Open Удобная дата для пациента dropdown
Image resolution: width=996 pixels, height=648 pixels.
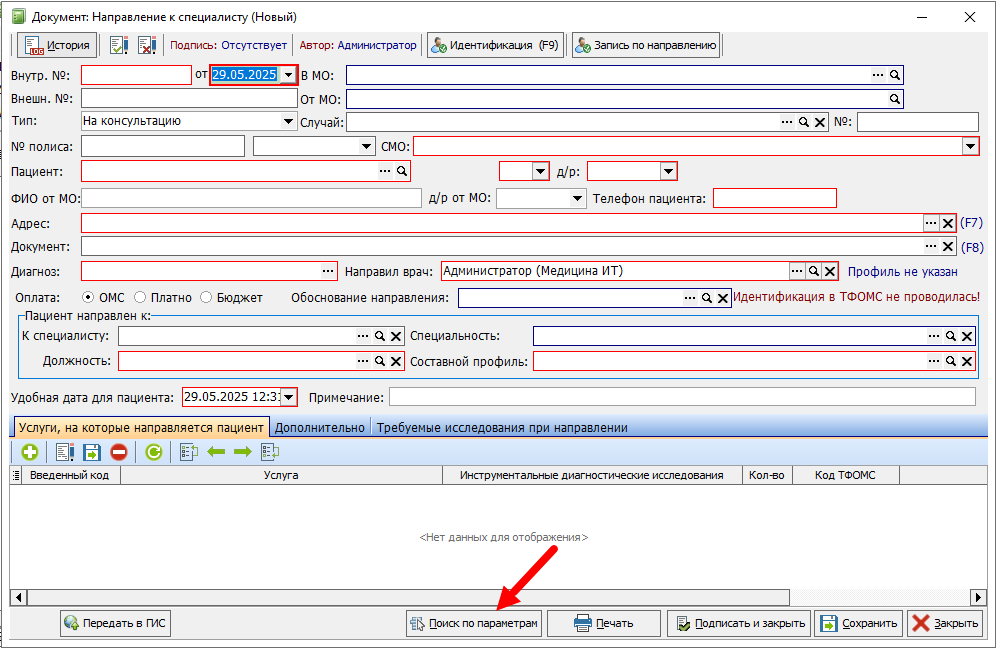pyautogui.click(x=288, y=397)
